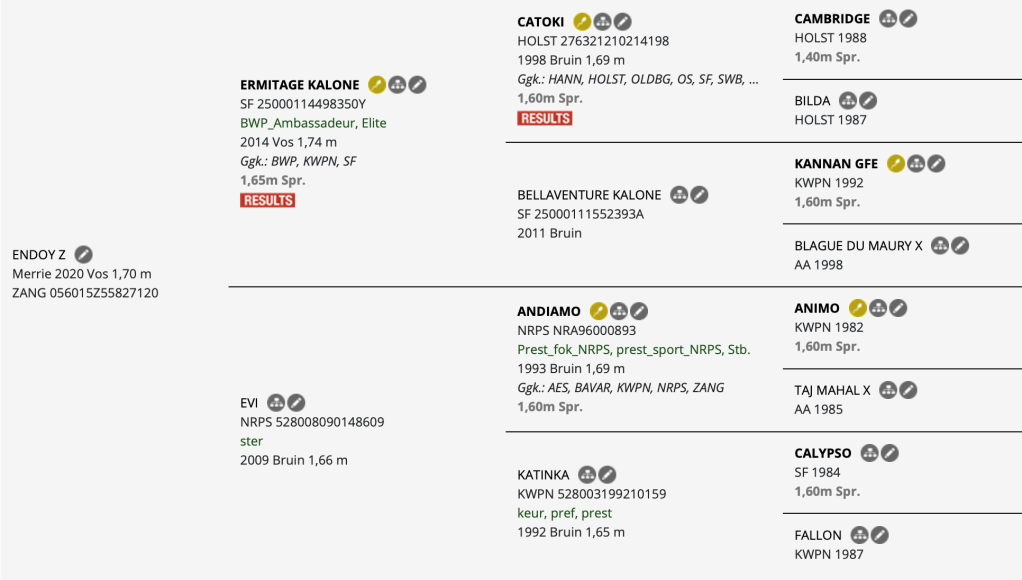Viewport: 1022px width, 580px height.
Task: Select the Andiamo horse name link
Action: (x=549, y=311)
